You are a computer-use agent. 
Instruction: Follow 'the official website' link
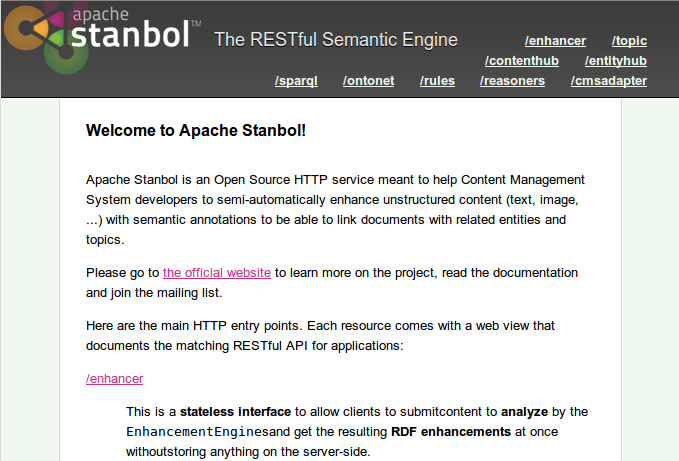pyautogui.click(x=217, y=273)
